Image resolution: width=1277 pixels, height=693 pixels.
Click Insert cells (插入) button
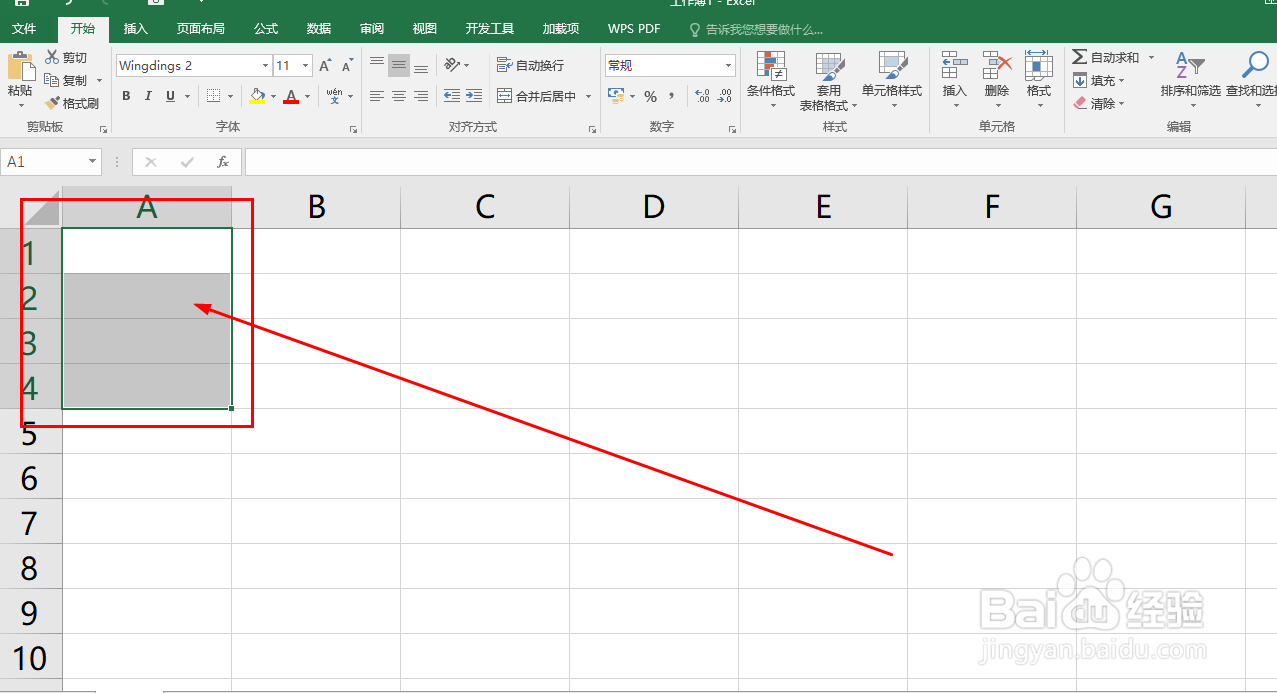(955, 80)
